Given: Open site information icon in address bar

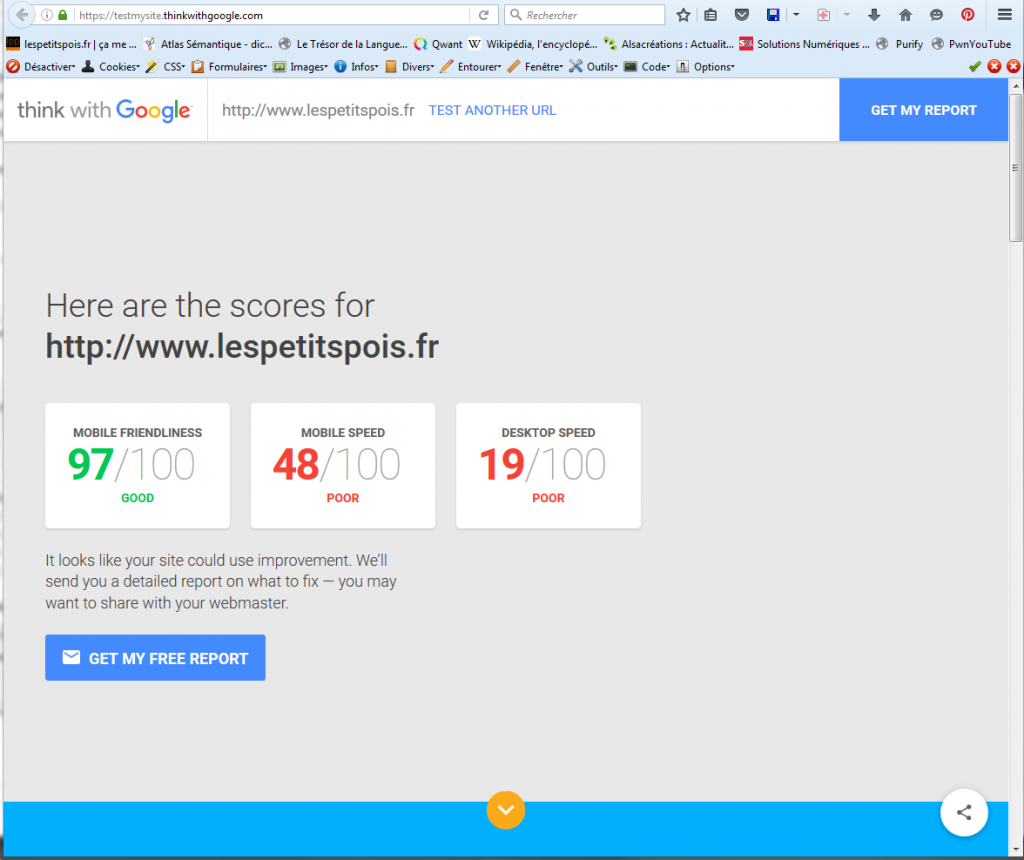Looking at the screenshot, I should pos(47,15).
